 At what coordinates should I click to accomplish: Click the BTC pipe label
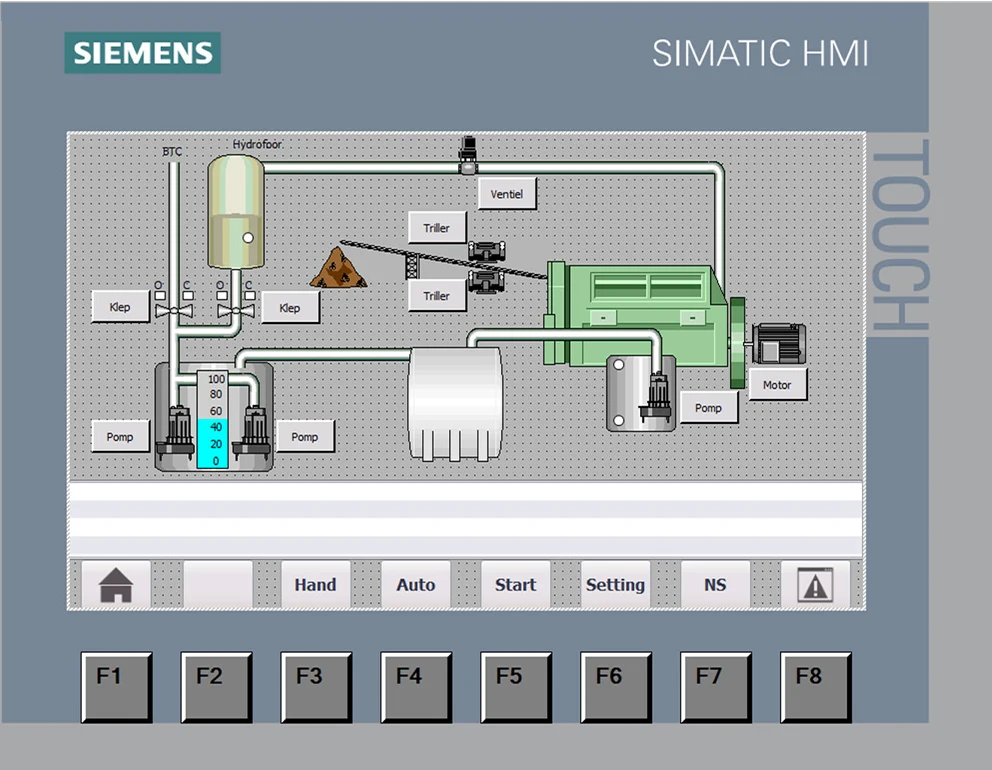point(172,152)
